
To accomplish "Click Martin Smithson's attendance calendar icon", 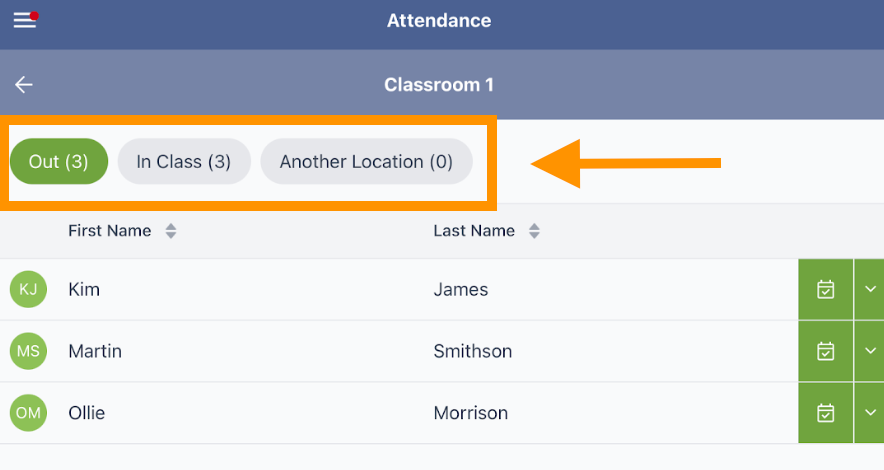I will coord(825,351).
